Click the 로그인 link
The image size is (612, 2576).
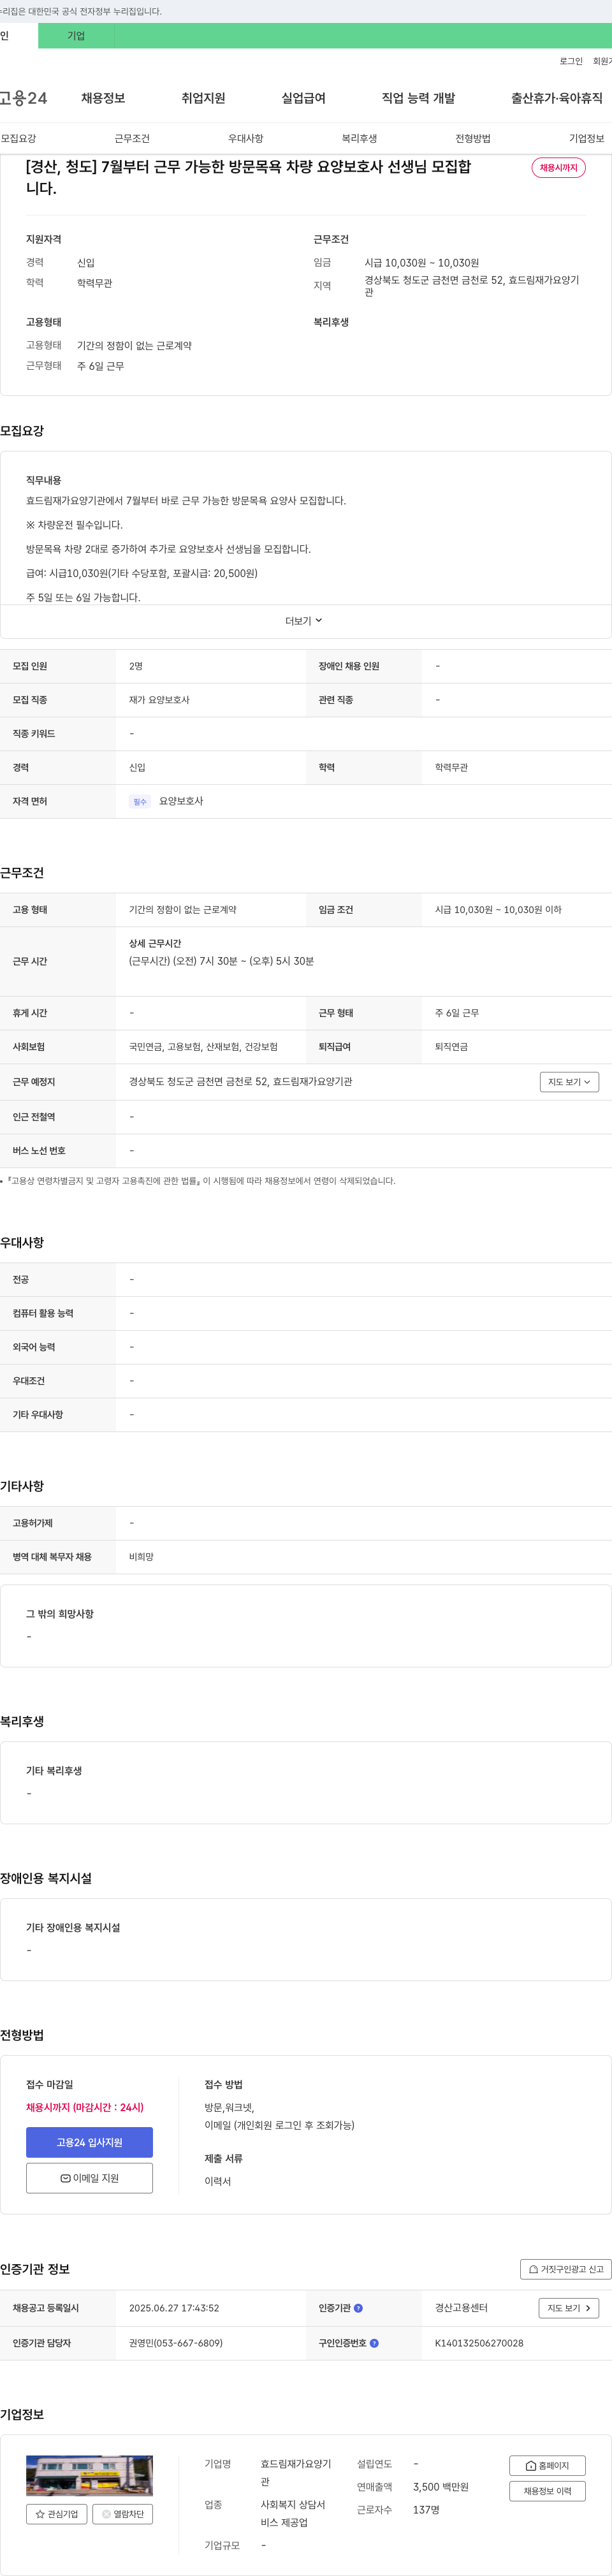(x=571, y=61)
